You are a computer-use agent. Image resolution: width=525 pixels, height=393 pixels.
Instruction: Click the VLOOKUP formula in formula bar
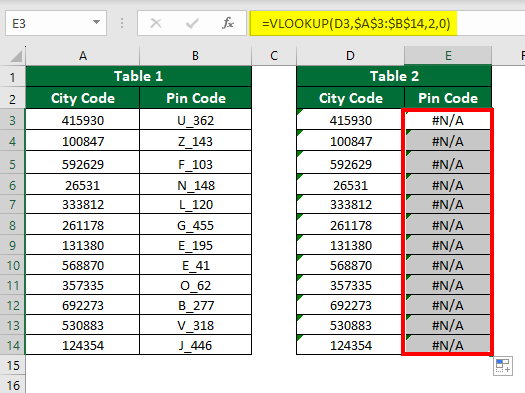tap(356, 23)
